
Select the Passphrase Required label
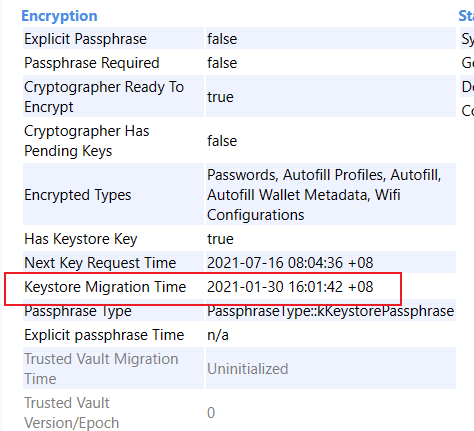(x=92, y=63)
